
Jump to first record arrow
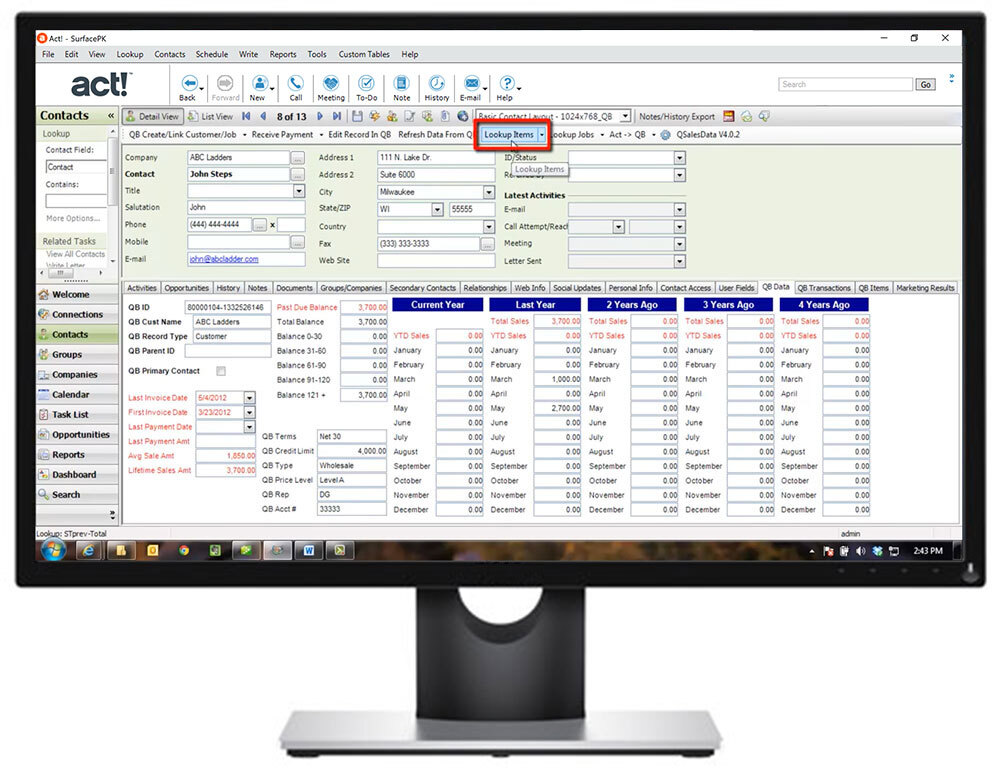click(x=246, y=116)
